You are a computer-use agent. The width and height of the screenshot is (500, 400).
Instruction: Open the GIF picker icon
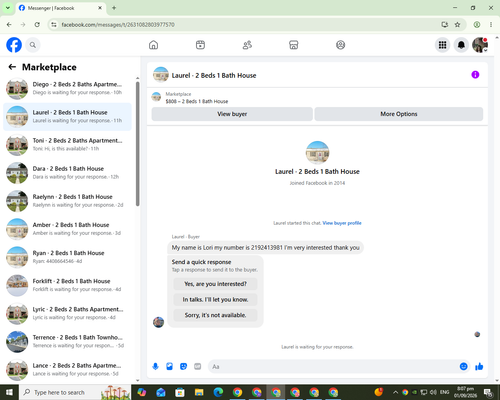pos(198,367)
